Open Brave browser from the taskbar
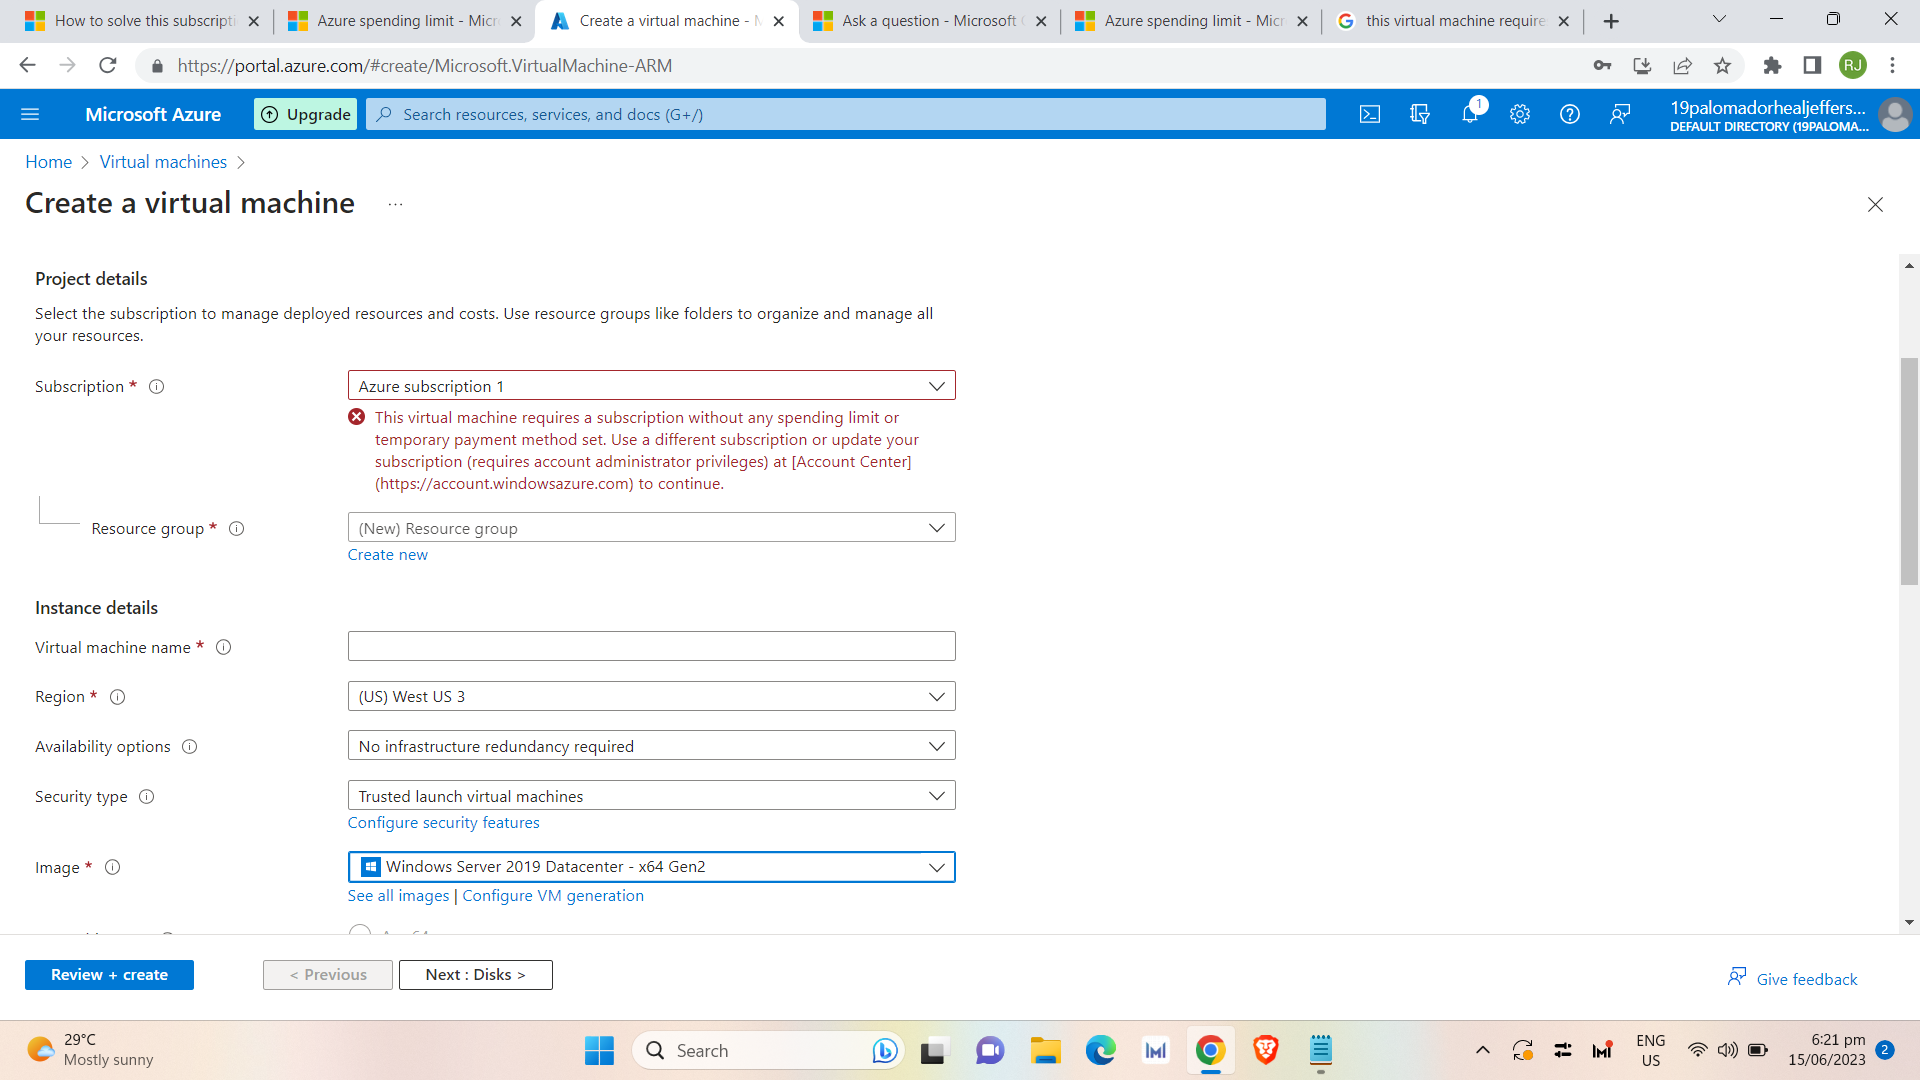1920x1080 pixels. pos(1265,1051)
